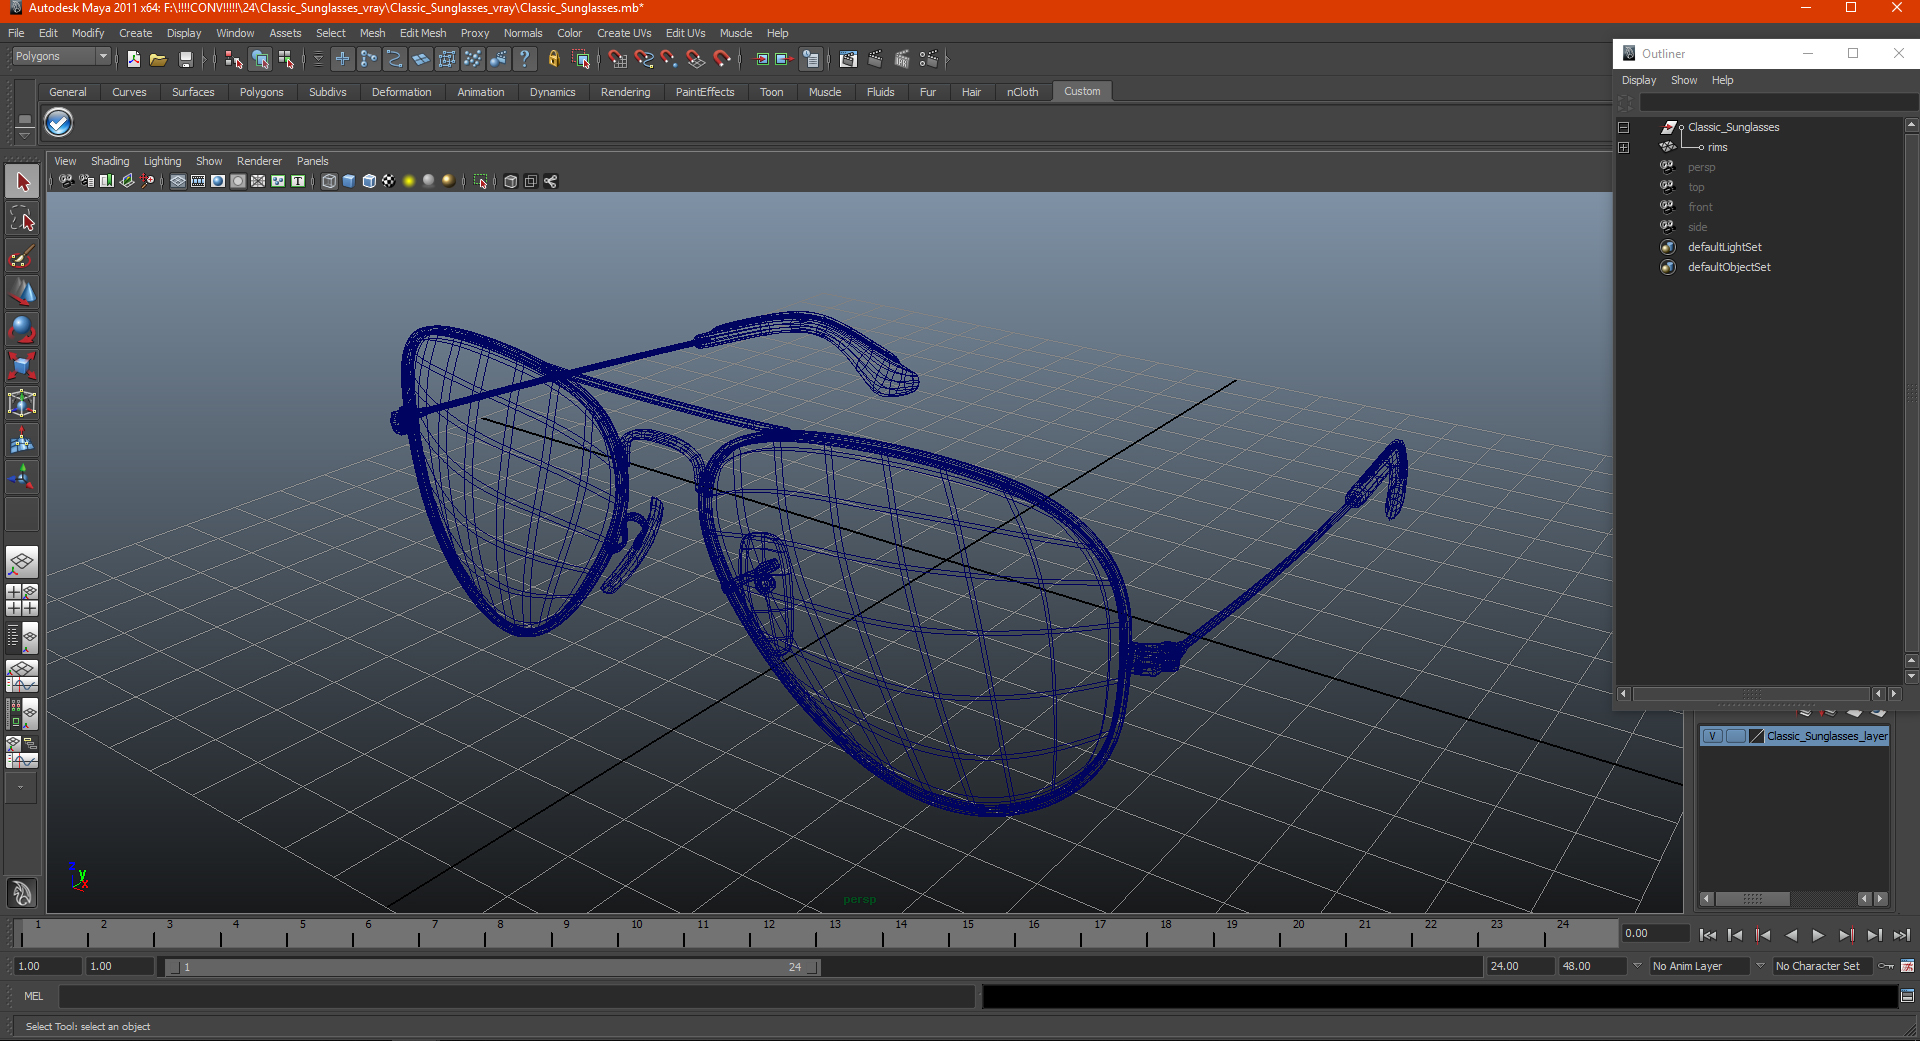
Task: Click the current time field 0.00
Action: click(x=1655, y=934)
